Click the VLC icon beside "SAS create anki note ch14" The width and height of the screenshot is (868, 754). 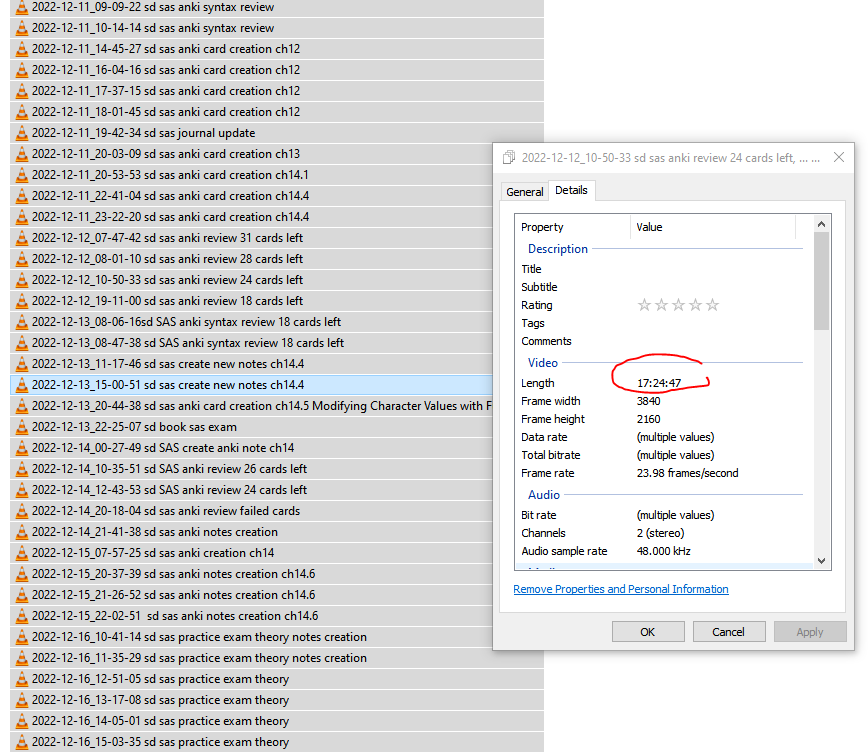coord(22,448)
